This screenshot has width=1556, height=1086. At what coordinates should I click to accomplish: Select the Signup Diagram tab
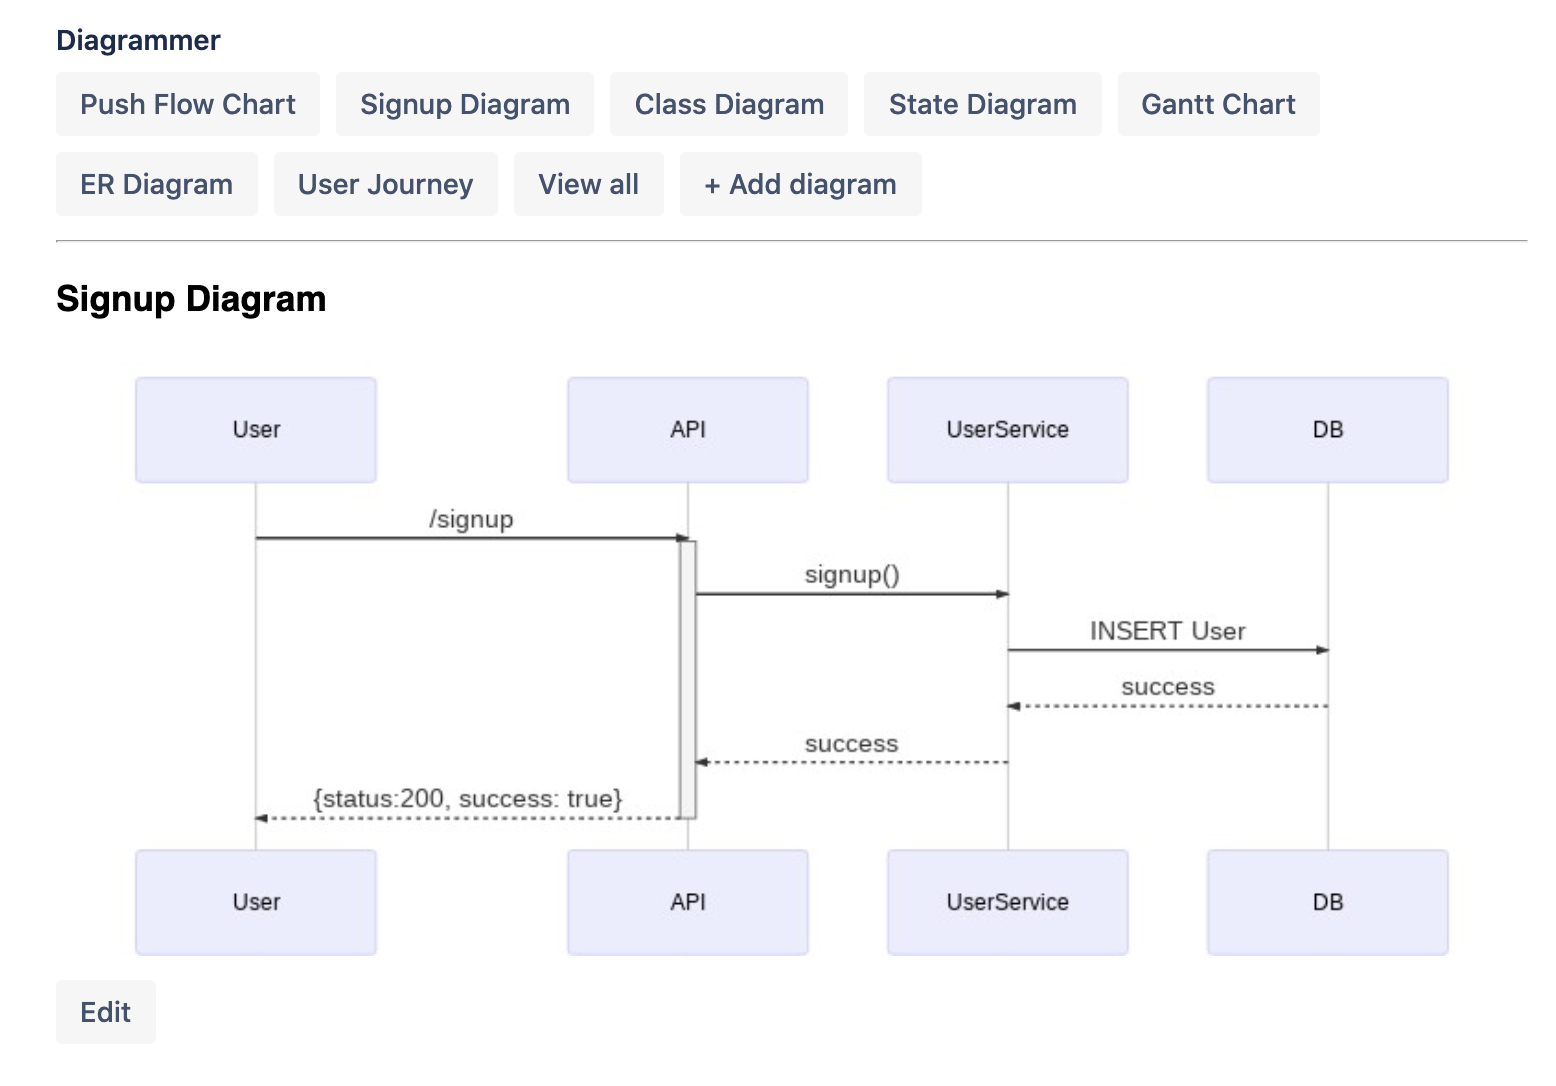[x=465, y=104]
